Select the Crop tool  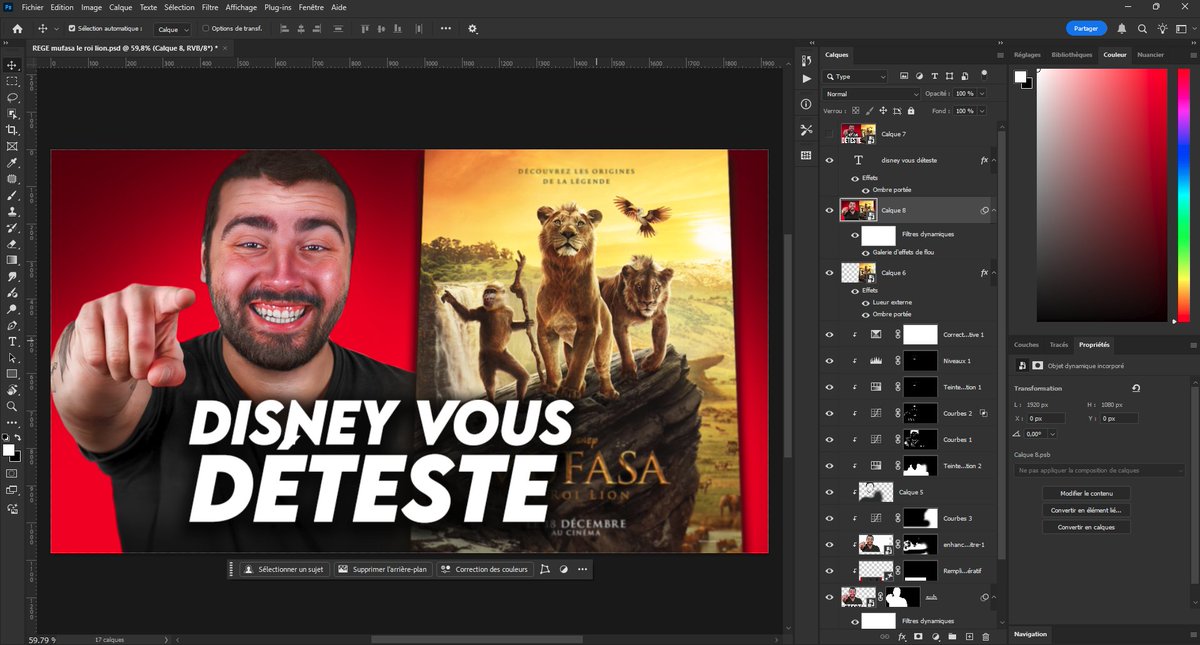(12, 130)
